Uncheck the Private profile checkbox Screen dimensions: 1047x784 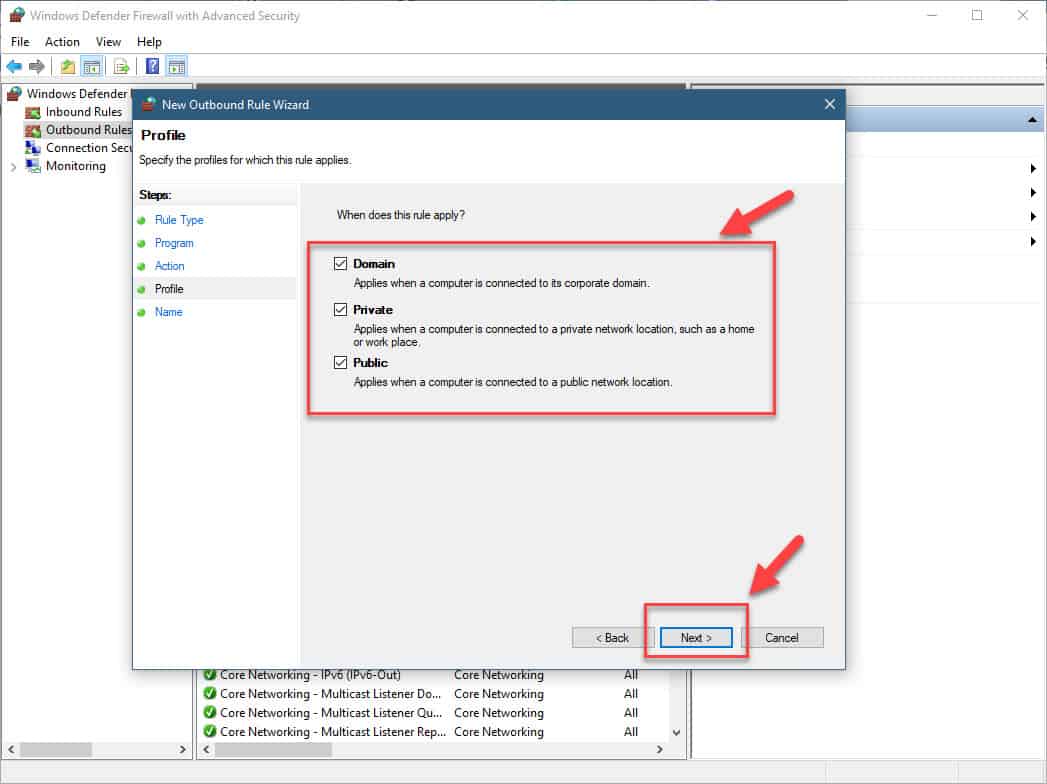(x=341, y=309)
